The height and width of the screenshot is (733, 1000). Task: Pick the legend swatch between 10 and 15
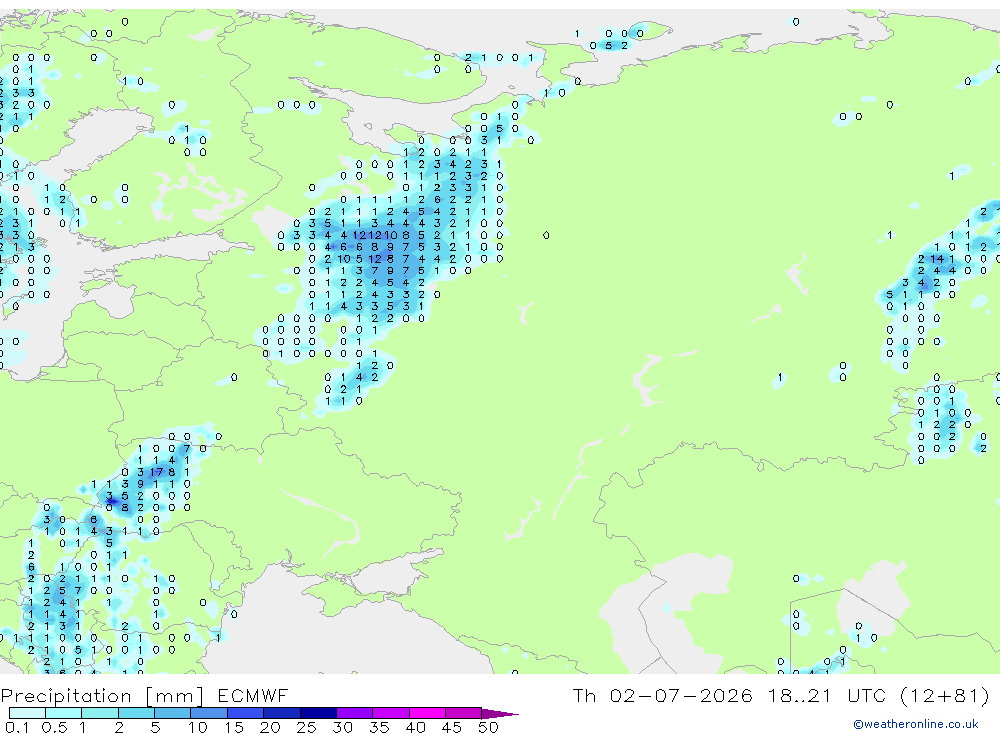[x=209, y=713]
